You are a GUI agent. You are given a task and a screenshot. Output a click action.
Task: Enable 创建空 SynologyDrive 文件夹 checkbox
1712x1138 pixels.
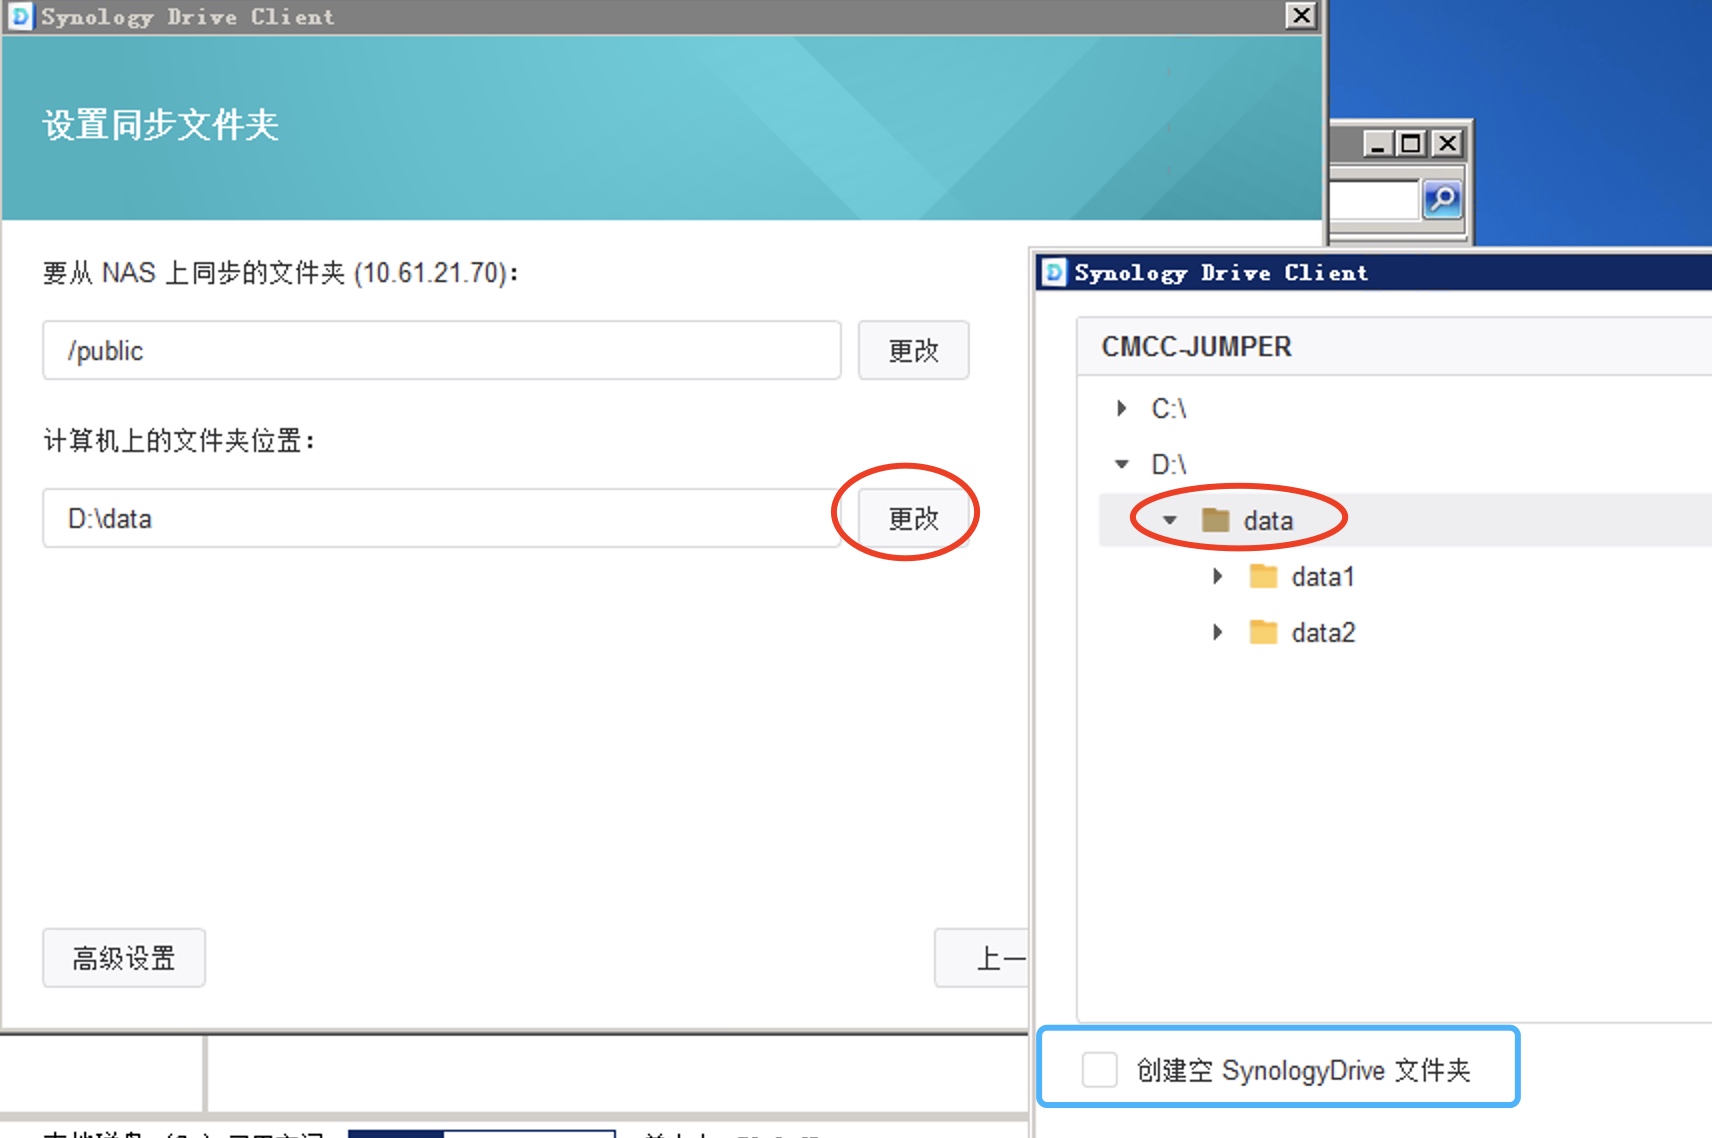pyautogui.click(x=1099, y=1069)
